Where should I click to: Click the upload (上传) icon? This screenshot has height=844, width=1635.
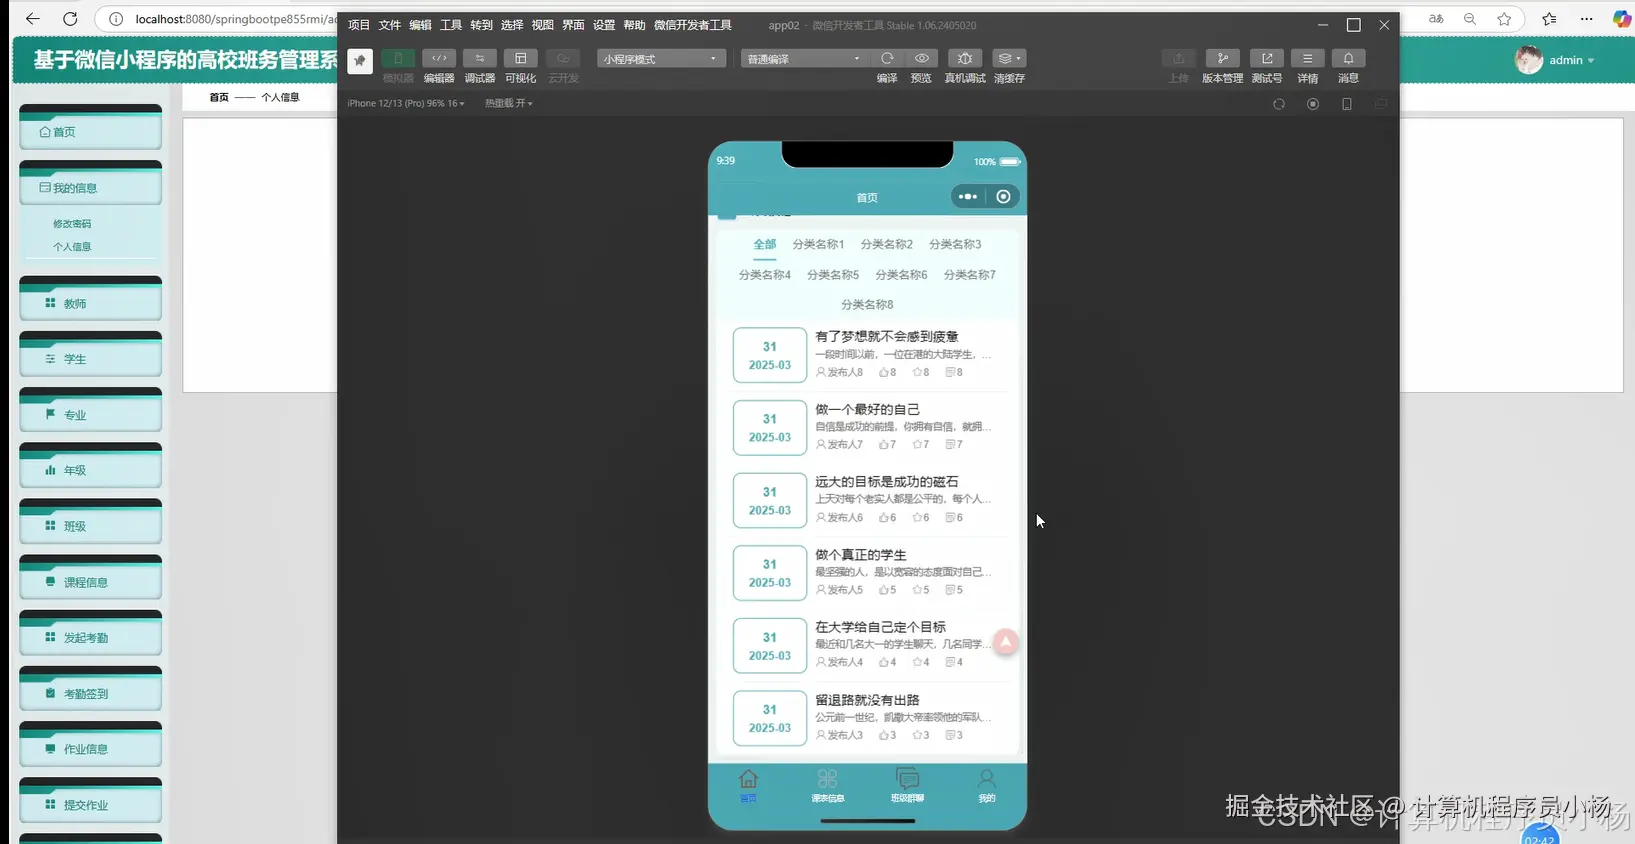1178,58
